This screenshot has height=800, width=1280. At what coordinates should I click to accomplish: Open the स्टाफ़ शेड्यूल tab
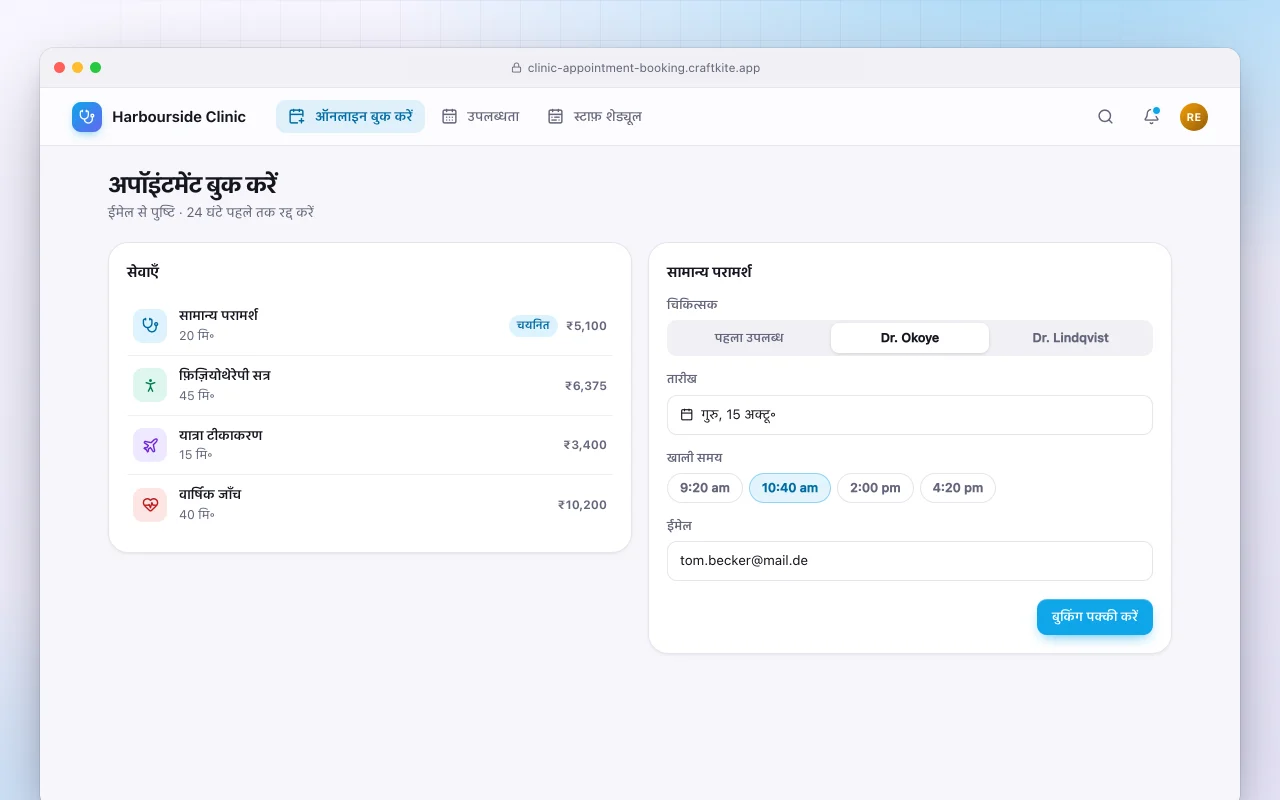point(595,117)
